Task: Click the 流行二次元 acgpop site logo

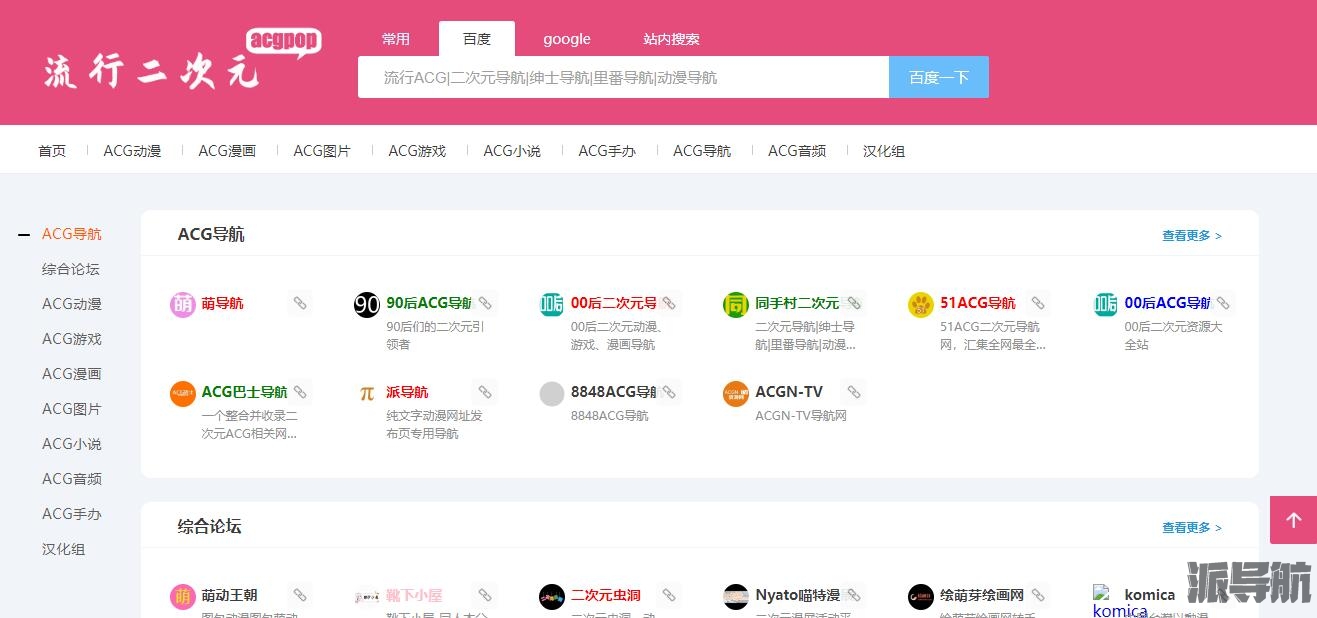Action: coord(182,59)
